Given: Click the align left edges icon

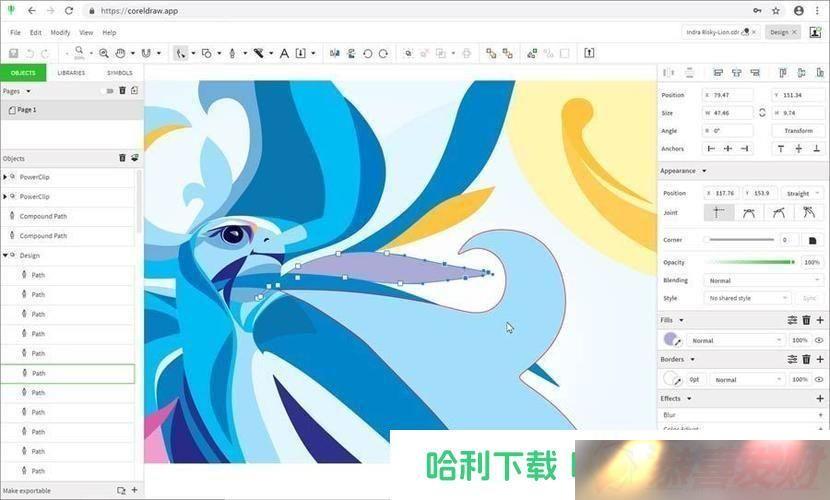Looking at the screenshot, I should click(718, 72).
